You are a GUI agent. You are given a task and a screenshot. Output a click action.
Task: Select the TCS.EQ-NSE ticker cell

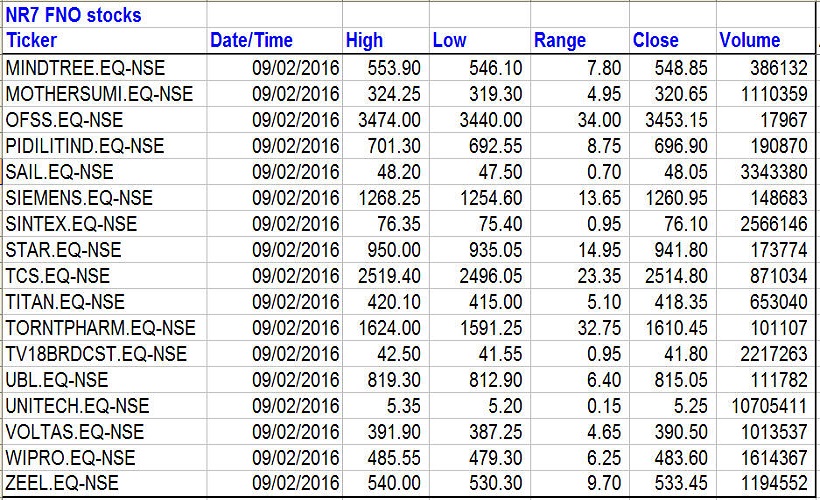58,276
